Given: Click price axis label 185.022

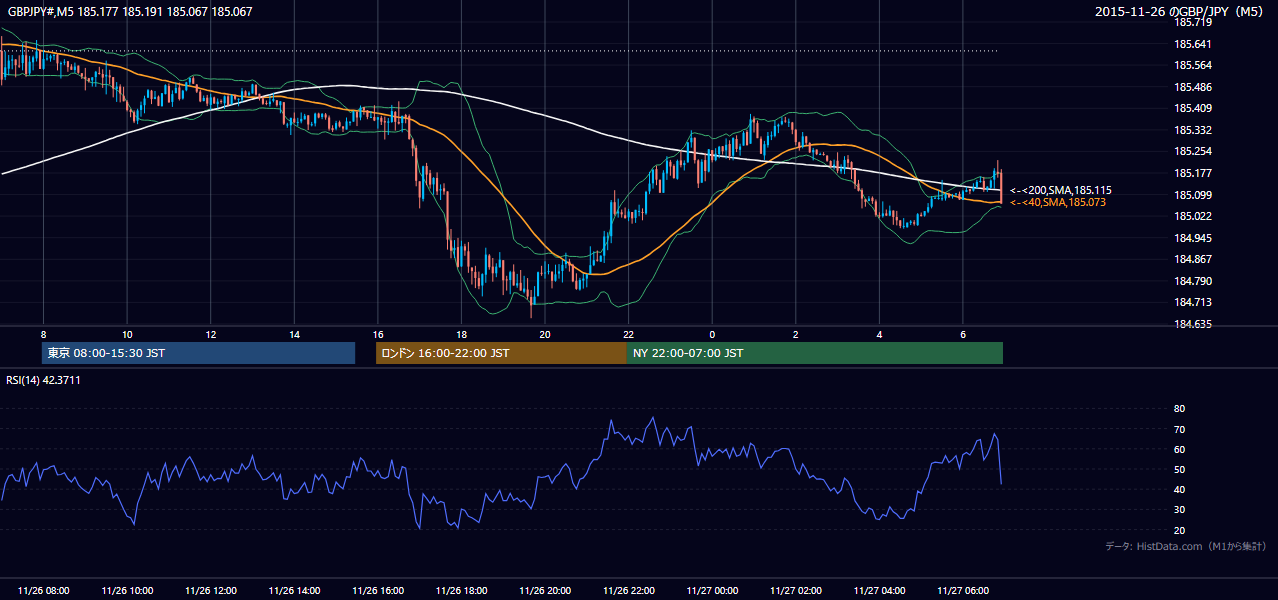Looking at the screenshot, I should click(1193, 216).
